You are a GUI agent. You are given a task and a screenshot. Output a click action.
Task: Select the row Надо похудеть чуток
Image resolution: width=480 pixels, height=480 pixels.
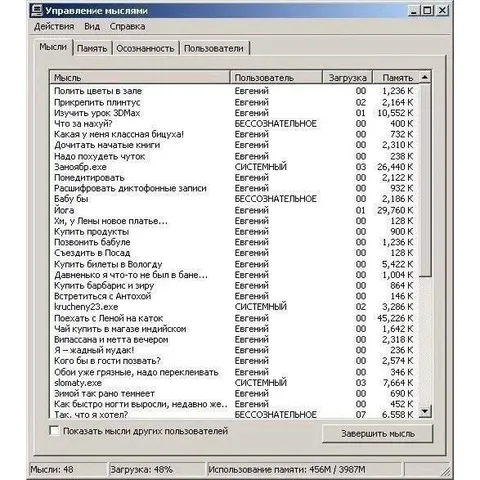pos(233,156)
